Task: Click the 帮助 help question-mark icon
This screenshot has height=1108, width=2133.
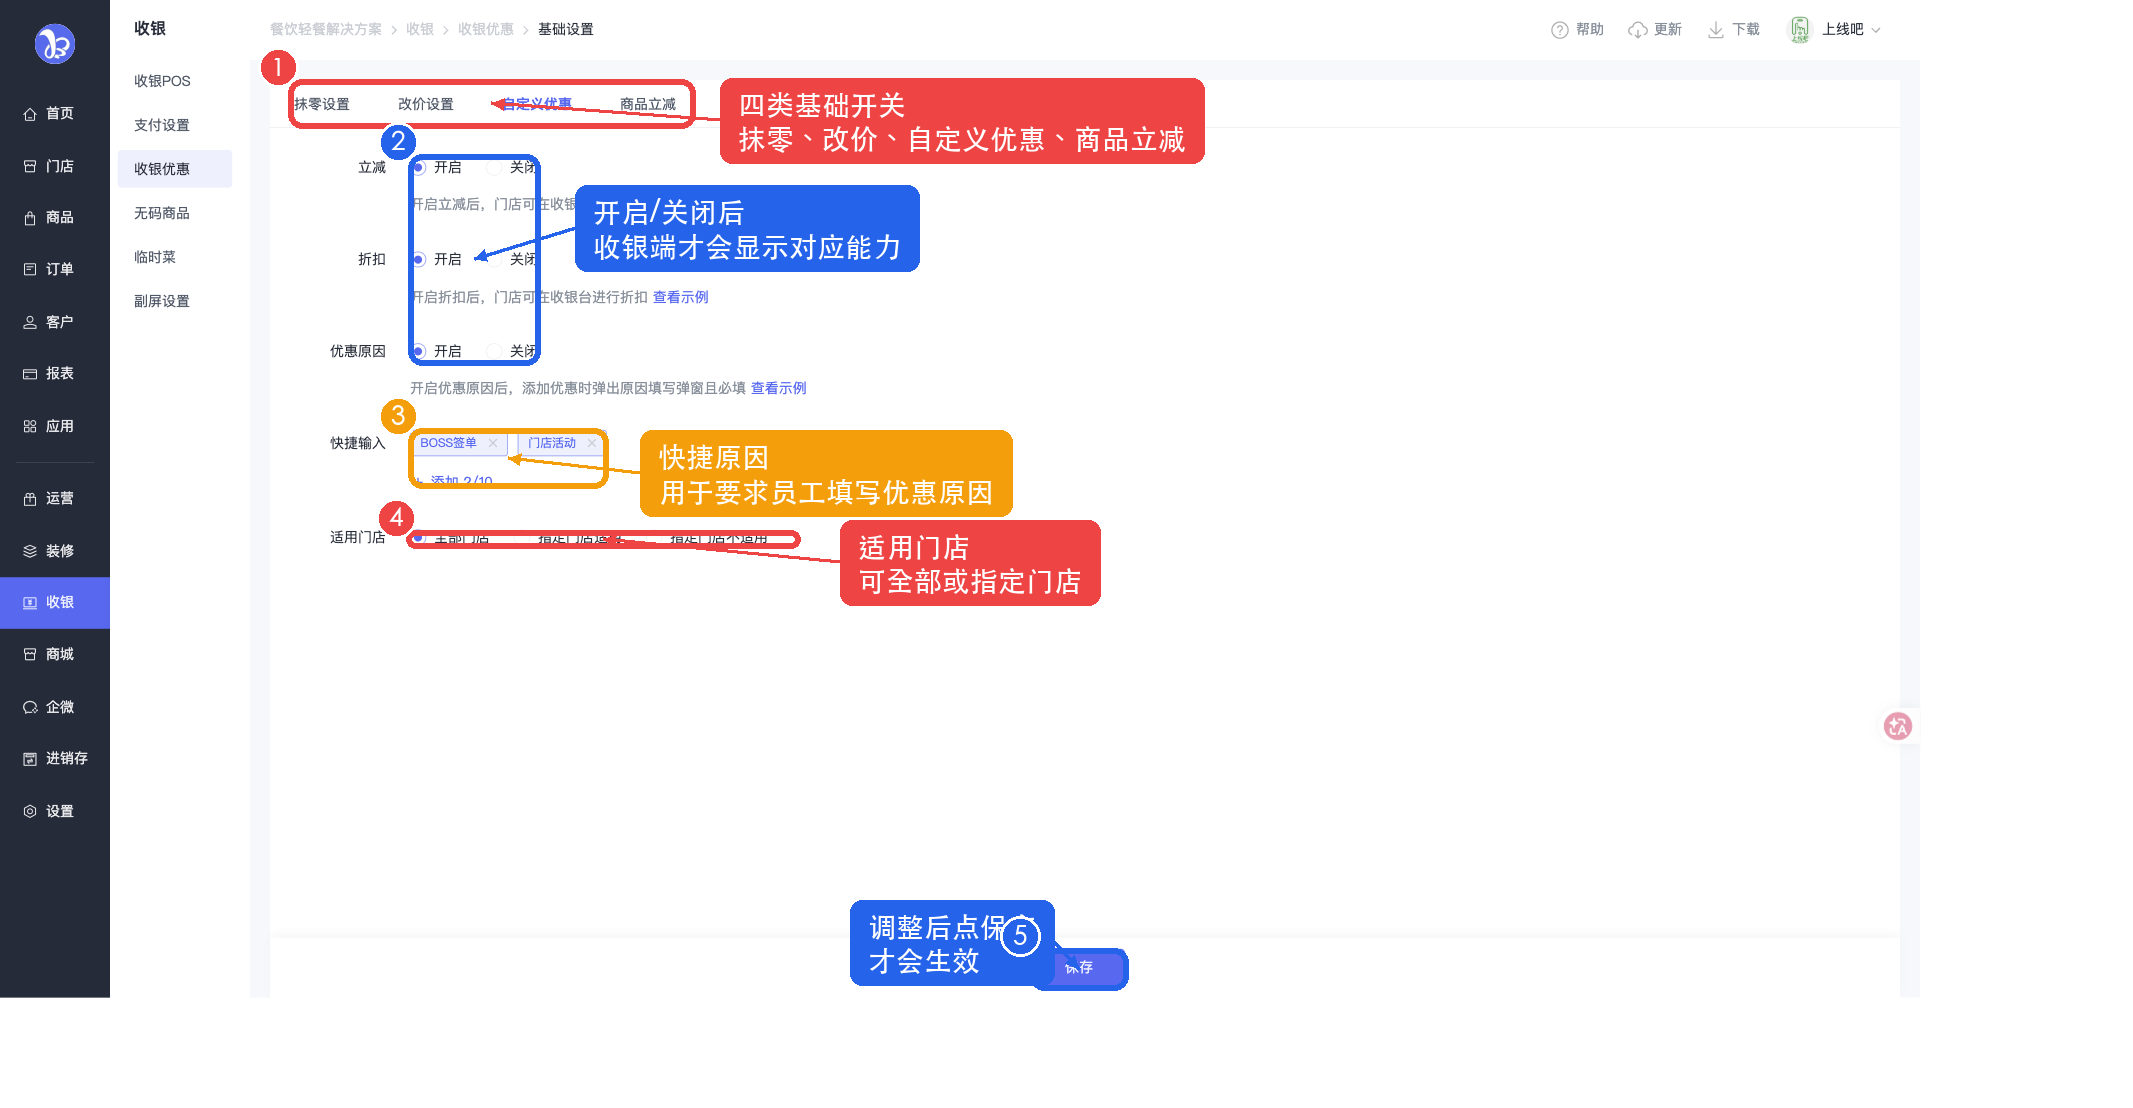Action: point(1559,30)
